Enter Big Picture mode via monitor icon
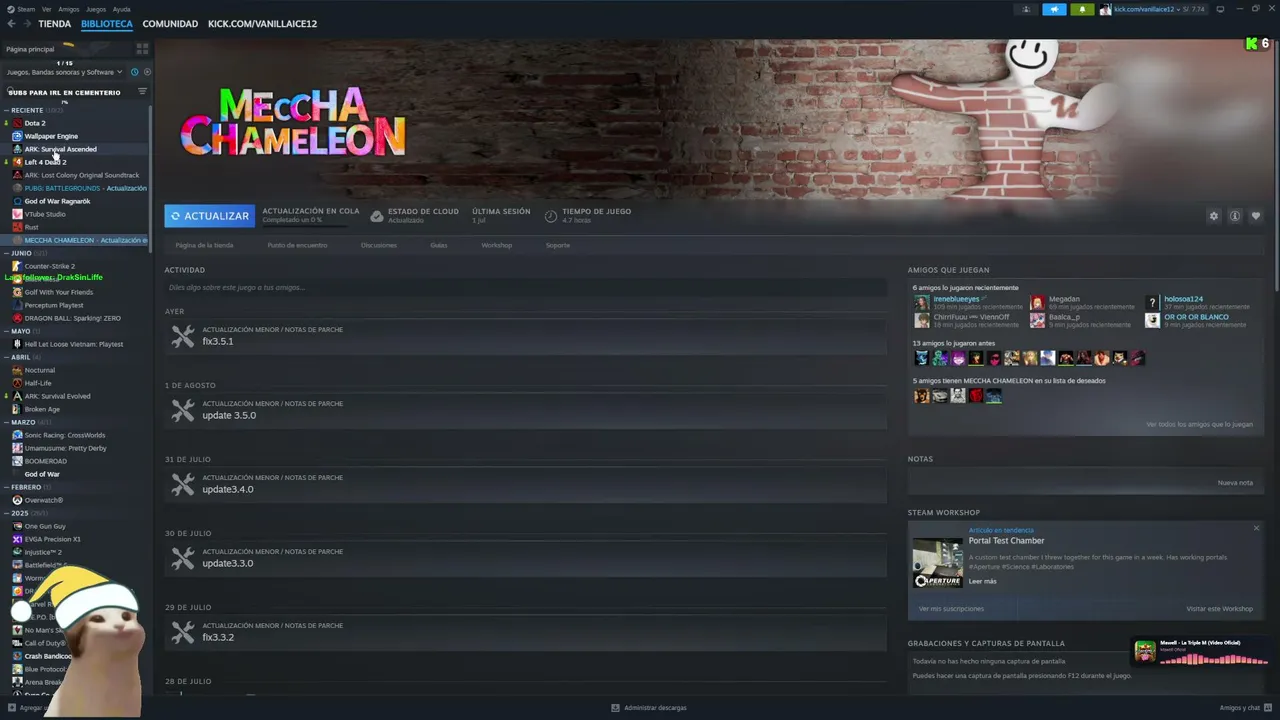The image size is (1280, 720). (1220, 9)
